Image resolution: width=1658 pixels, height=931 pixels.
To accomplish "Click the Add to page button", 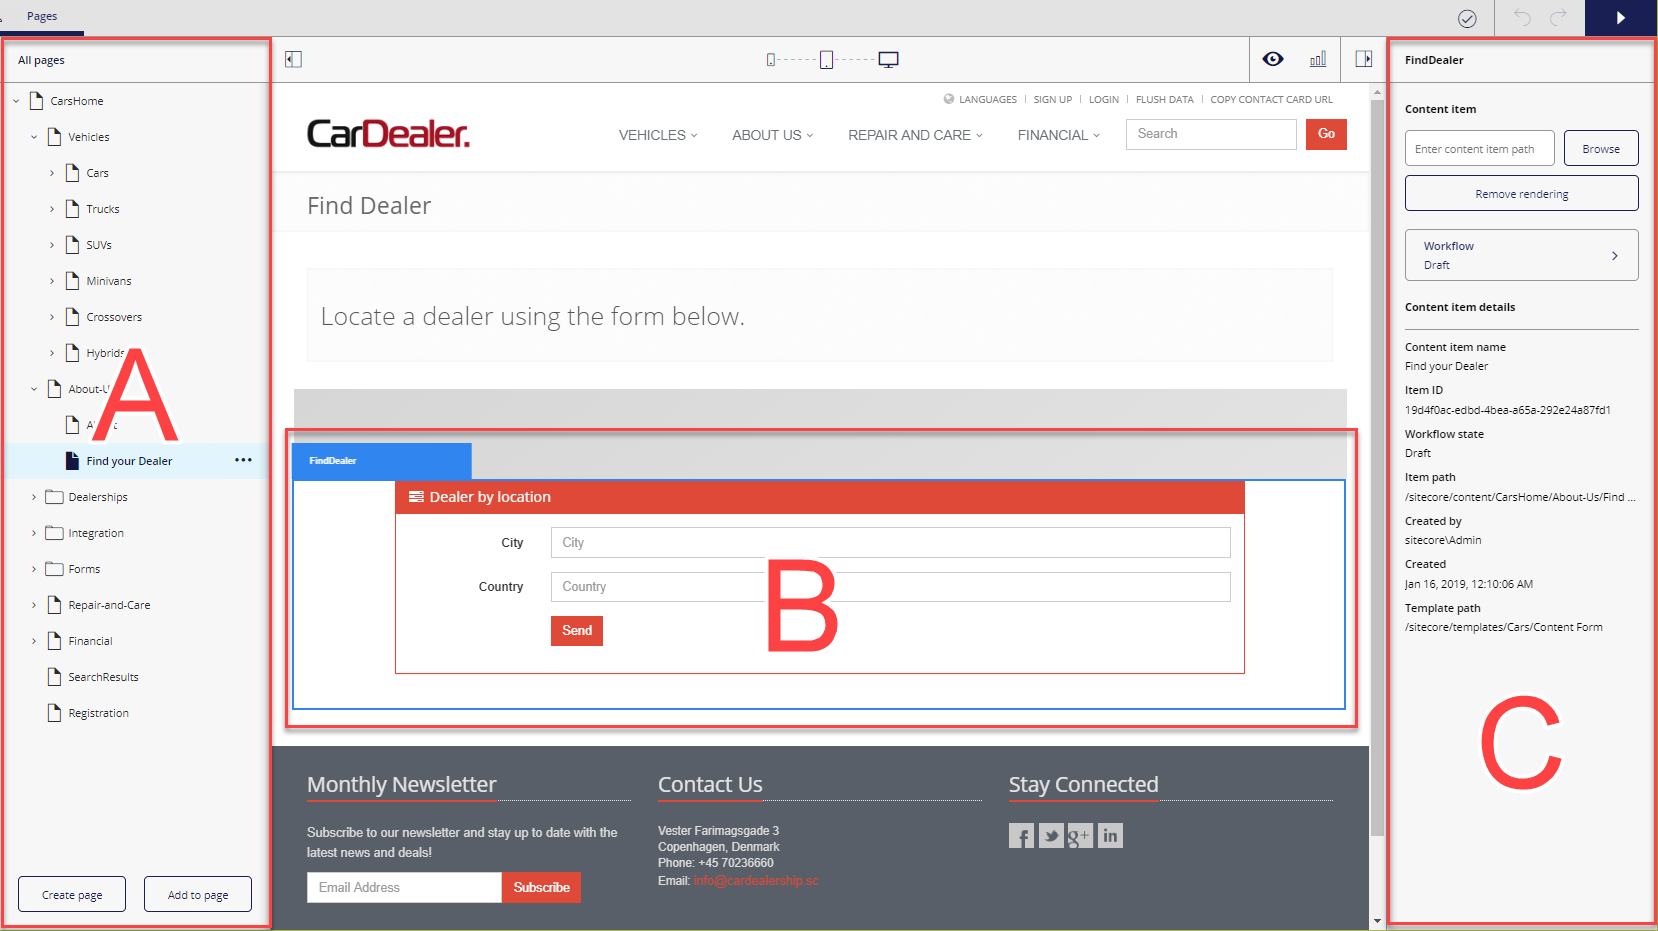I will coord(198,894).
